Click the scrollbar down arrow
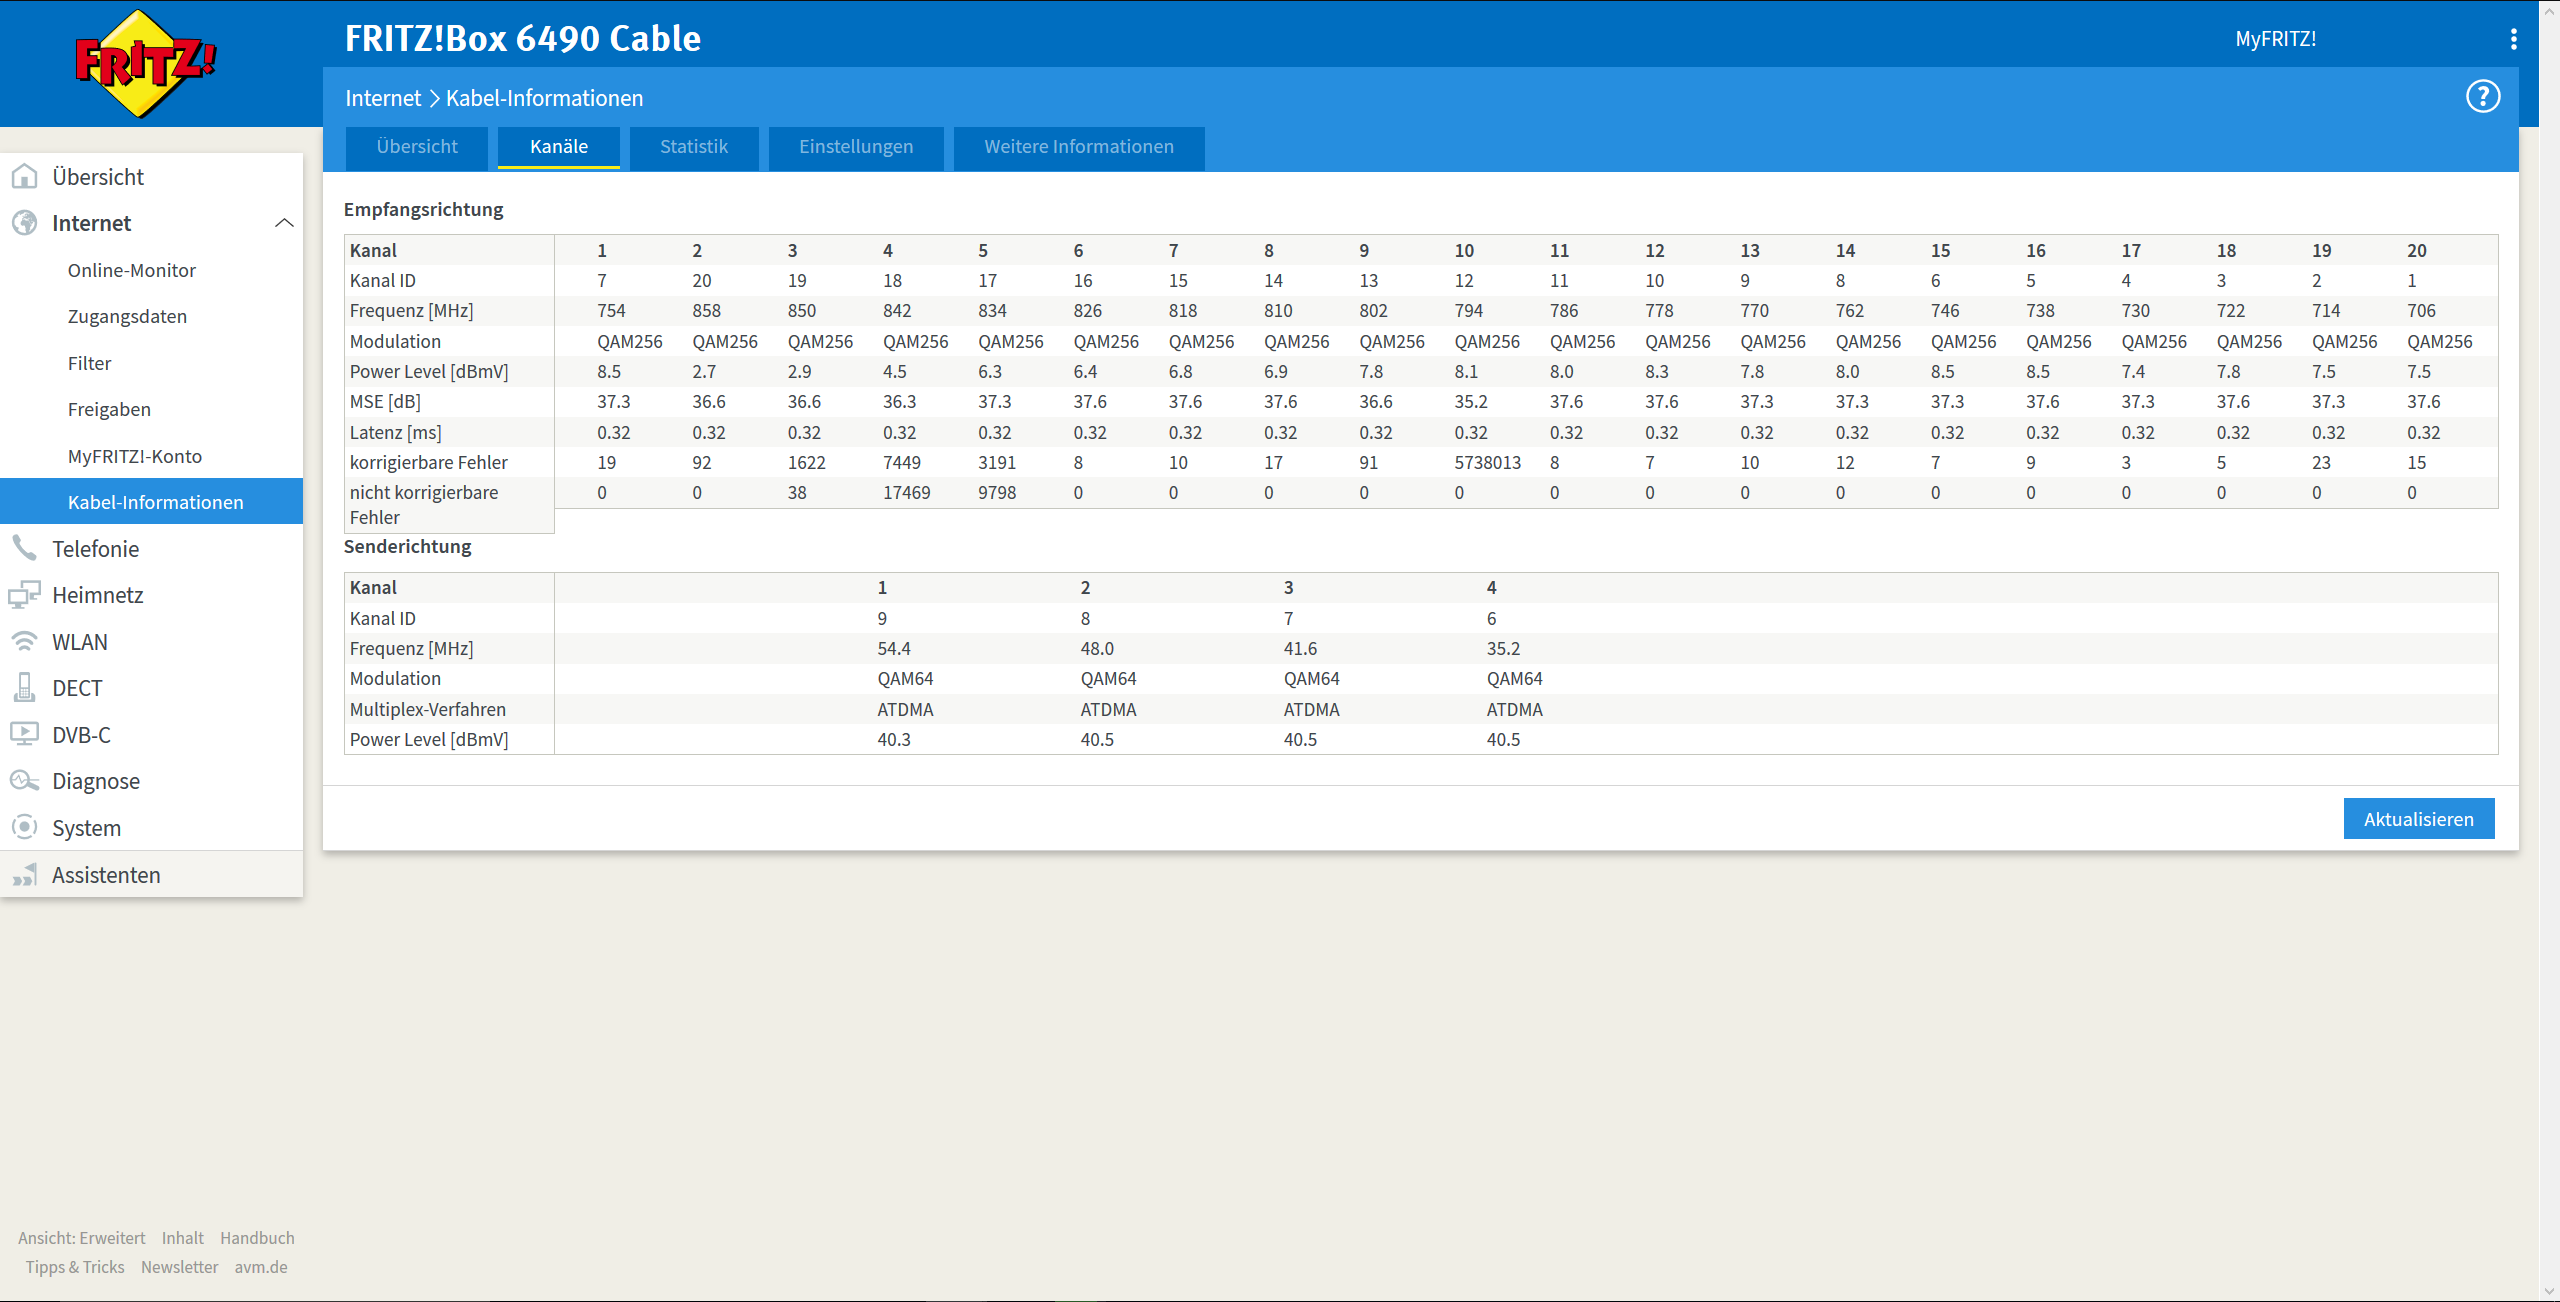Viewport: 2560px width, 1302px height. click(x=2549, y=1292)
